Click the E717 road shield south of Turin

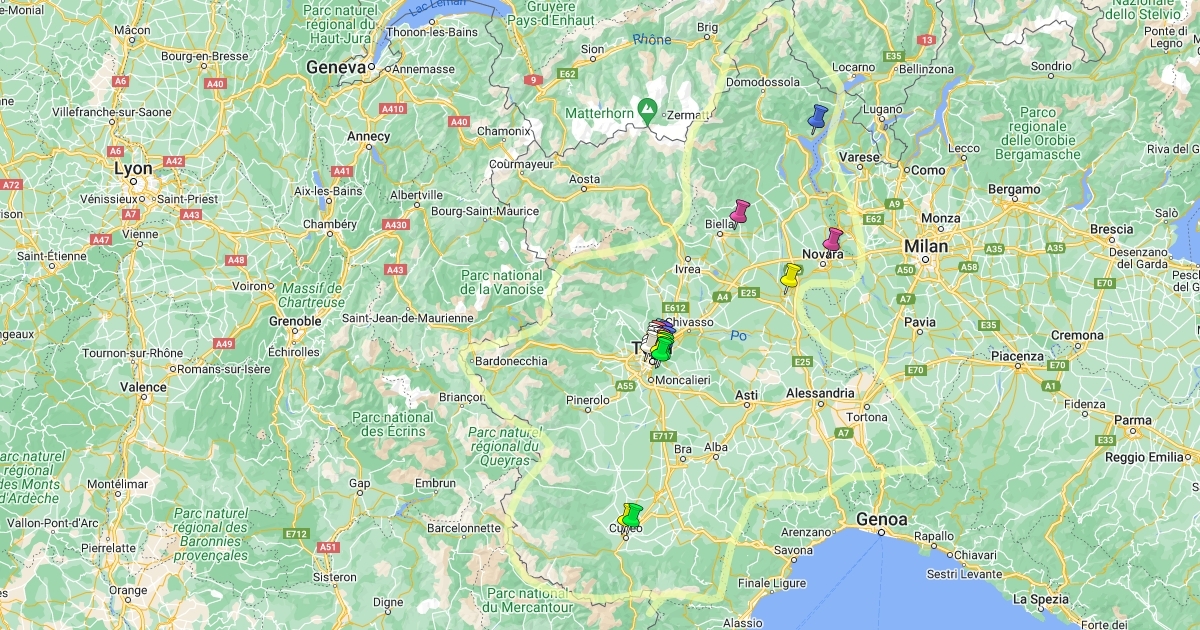pos(663,436)
